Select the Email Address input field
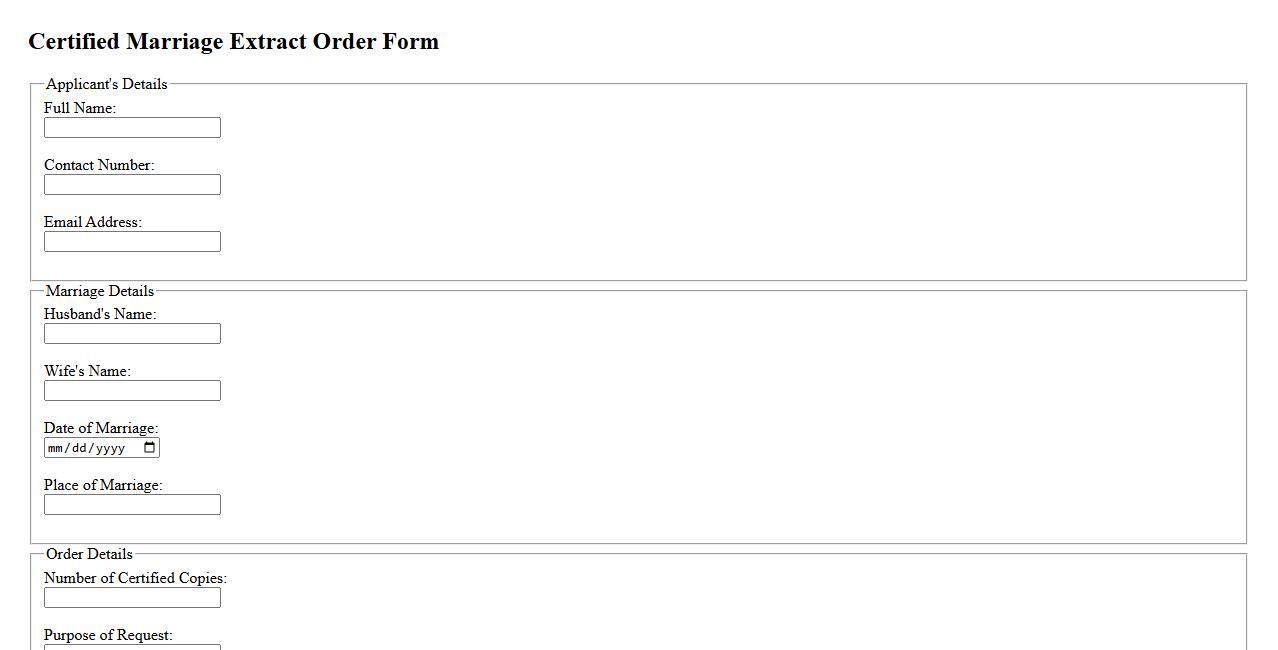This screenshot has width=1278, height=650. (132, 242)
